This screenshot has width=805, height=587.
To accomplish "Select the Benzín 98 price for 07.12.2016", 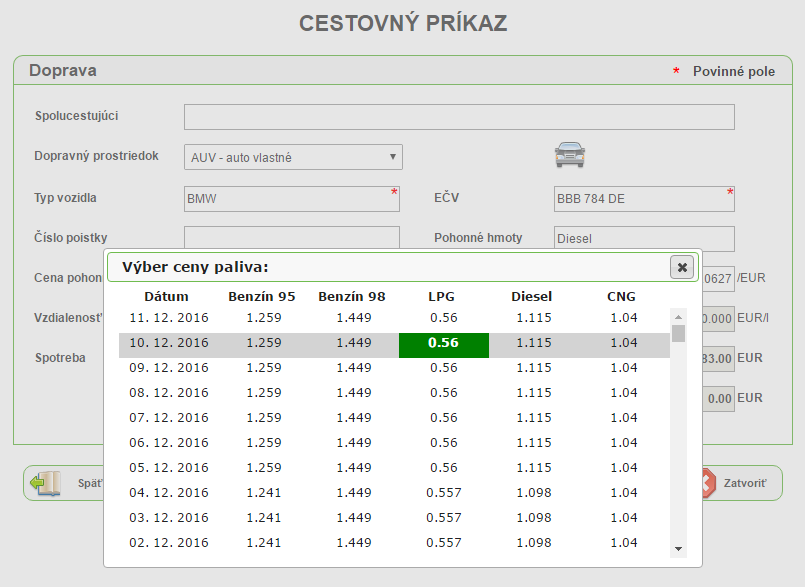I will 353,418.
